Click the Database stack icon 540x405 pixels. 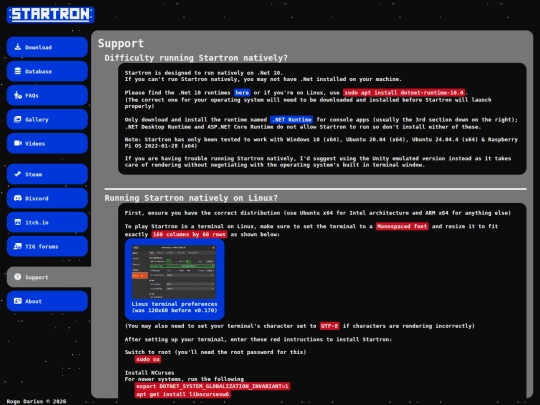[18, 71]
